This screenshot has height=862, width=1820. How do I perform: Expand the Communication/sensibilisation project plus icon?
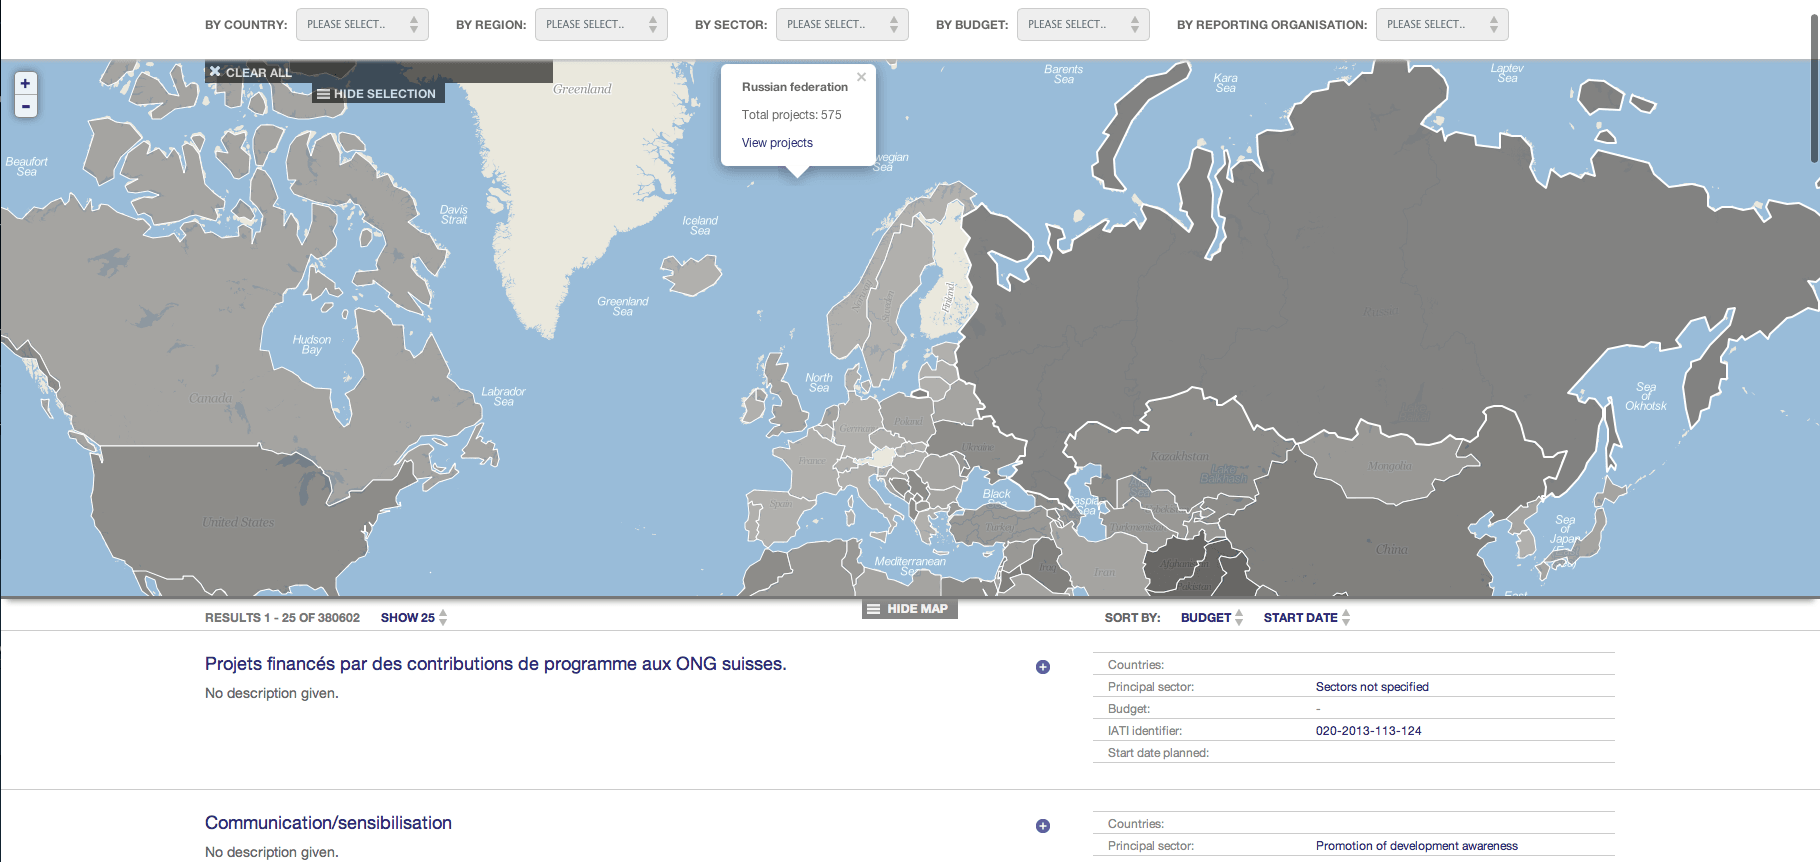pyautogui.click(x=1042, y=826)
